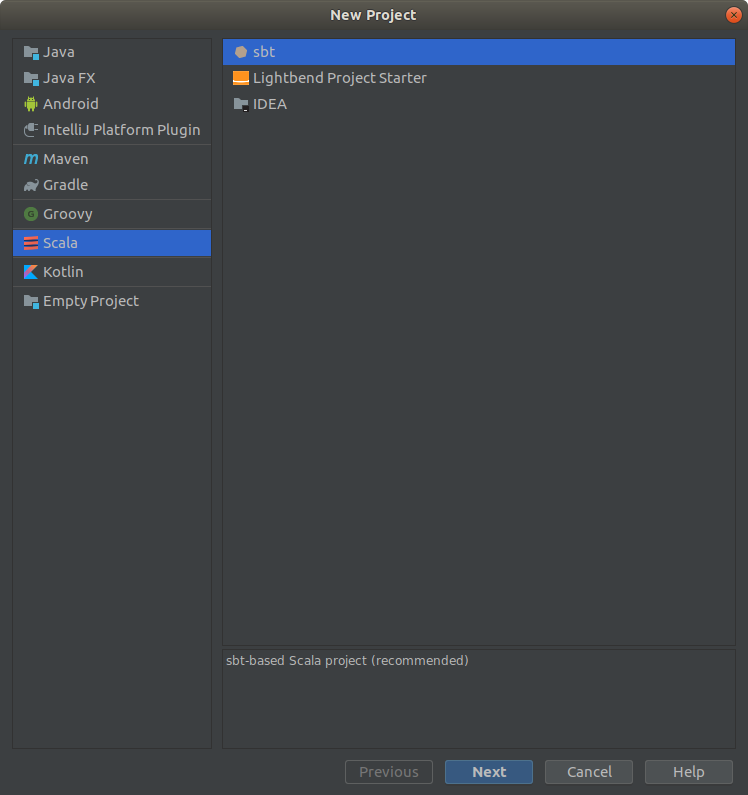Select Java project type label
The image size is (748, 795).
pos(59,52)
